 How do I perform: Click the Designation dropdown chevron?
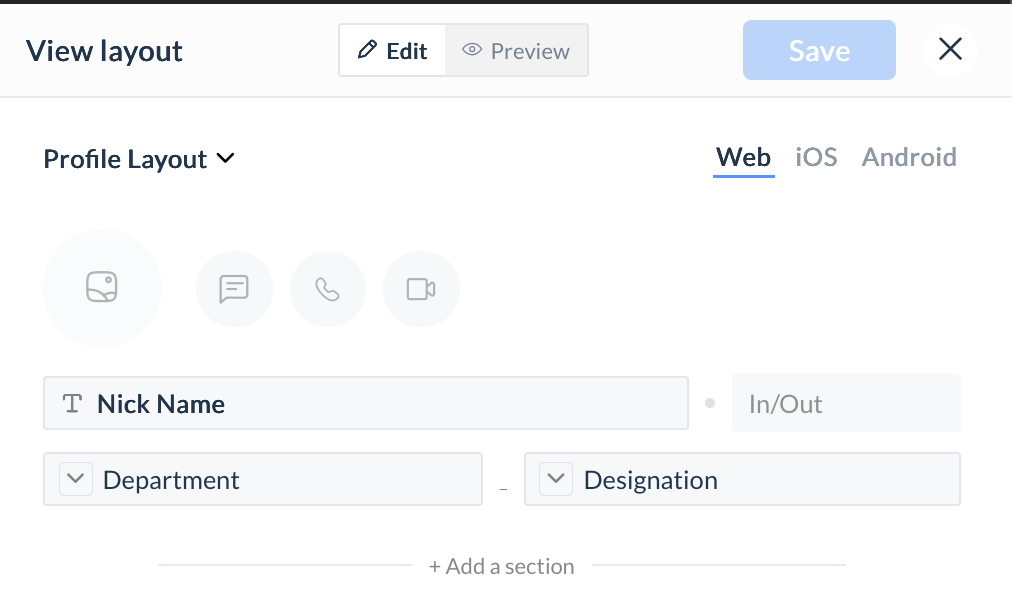pos(556,479)
